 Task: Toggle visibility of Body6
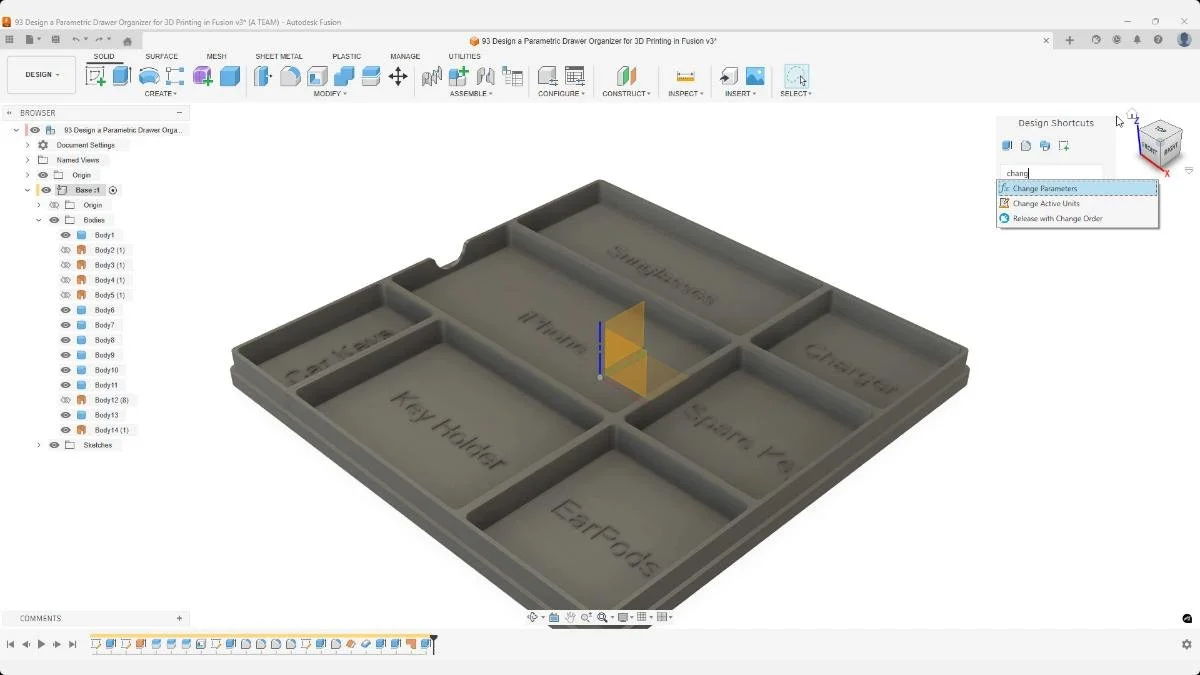66,310
